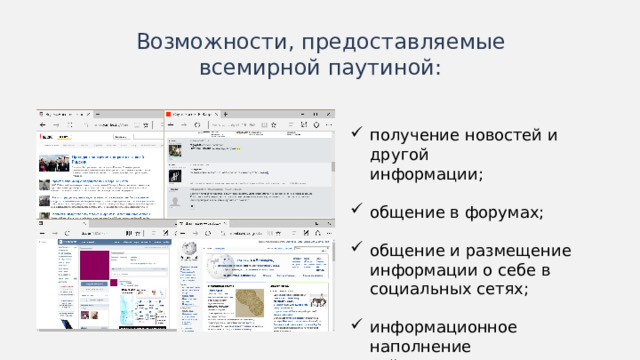Click the slide title "Возможности, предоставляемые"
640x360 pixels.
pyautogui.click(x=320, y=42)
